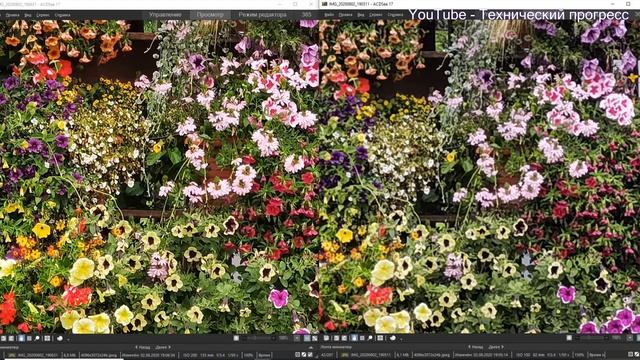Viewport: 640px width, 360px height.
Task: Toggle full screen icon in right window
Action: [380, 338]
